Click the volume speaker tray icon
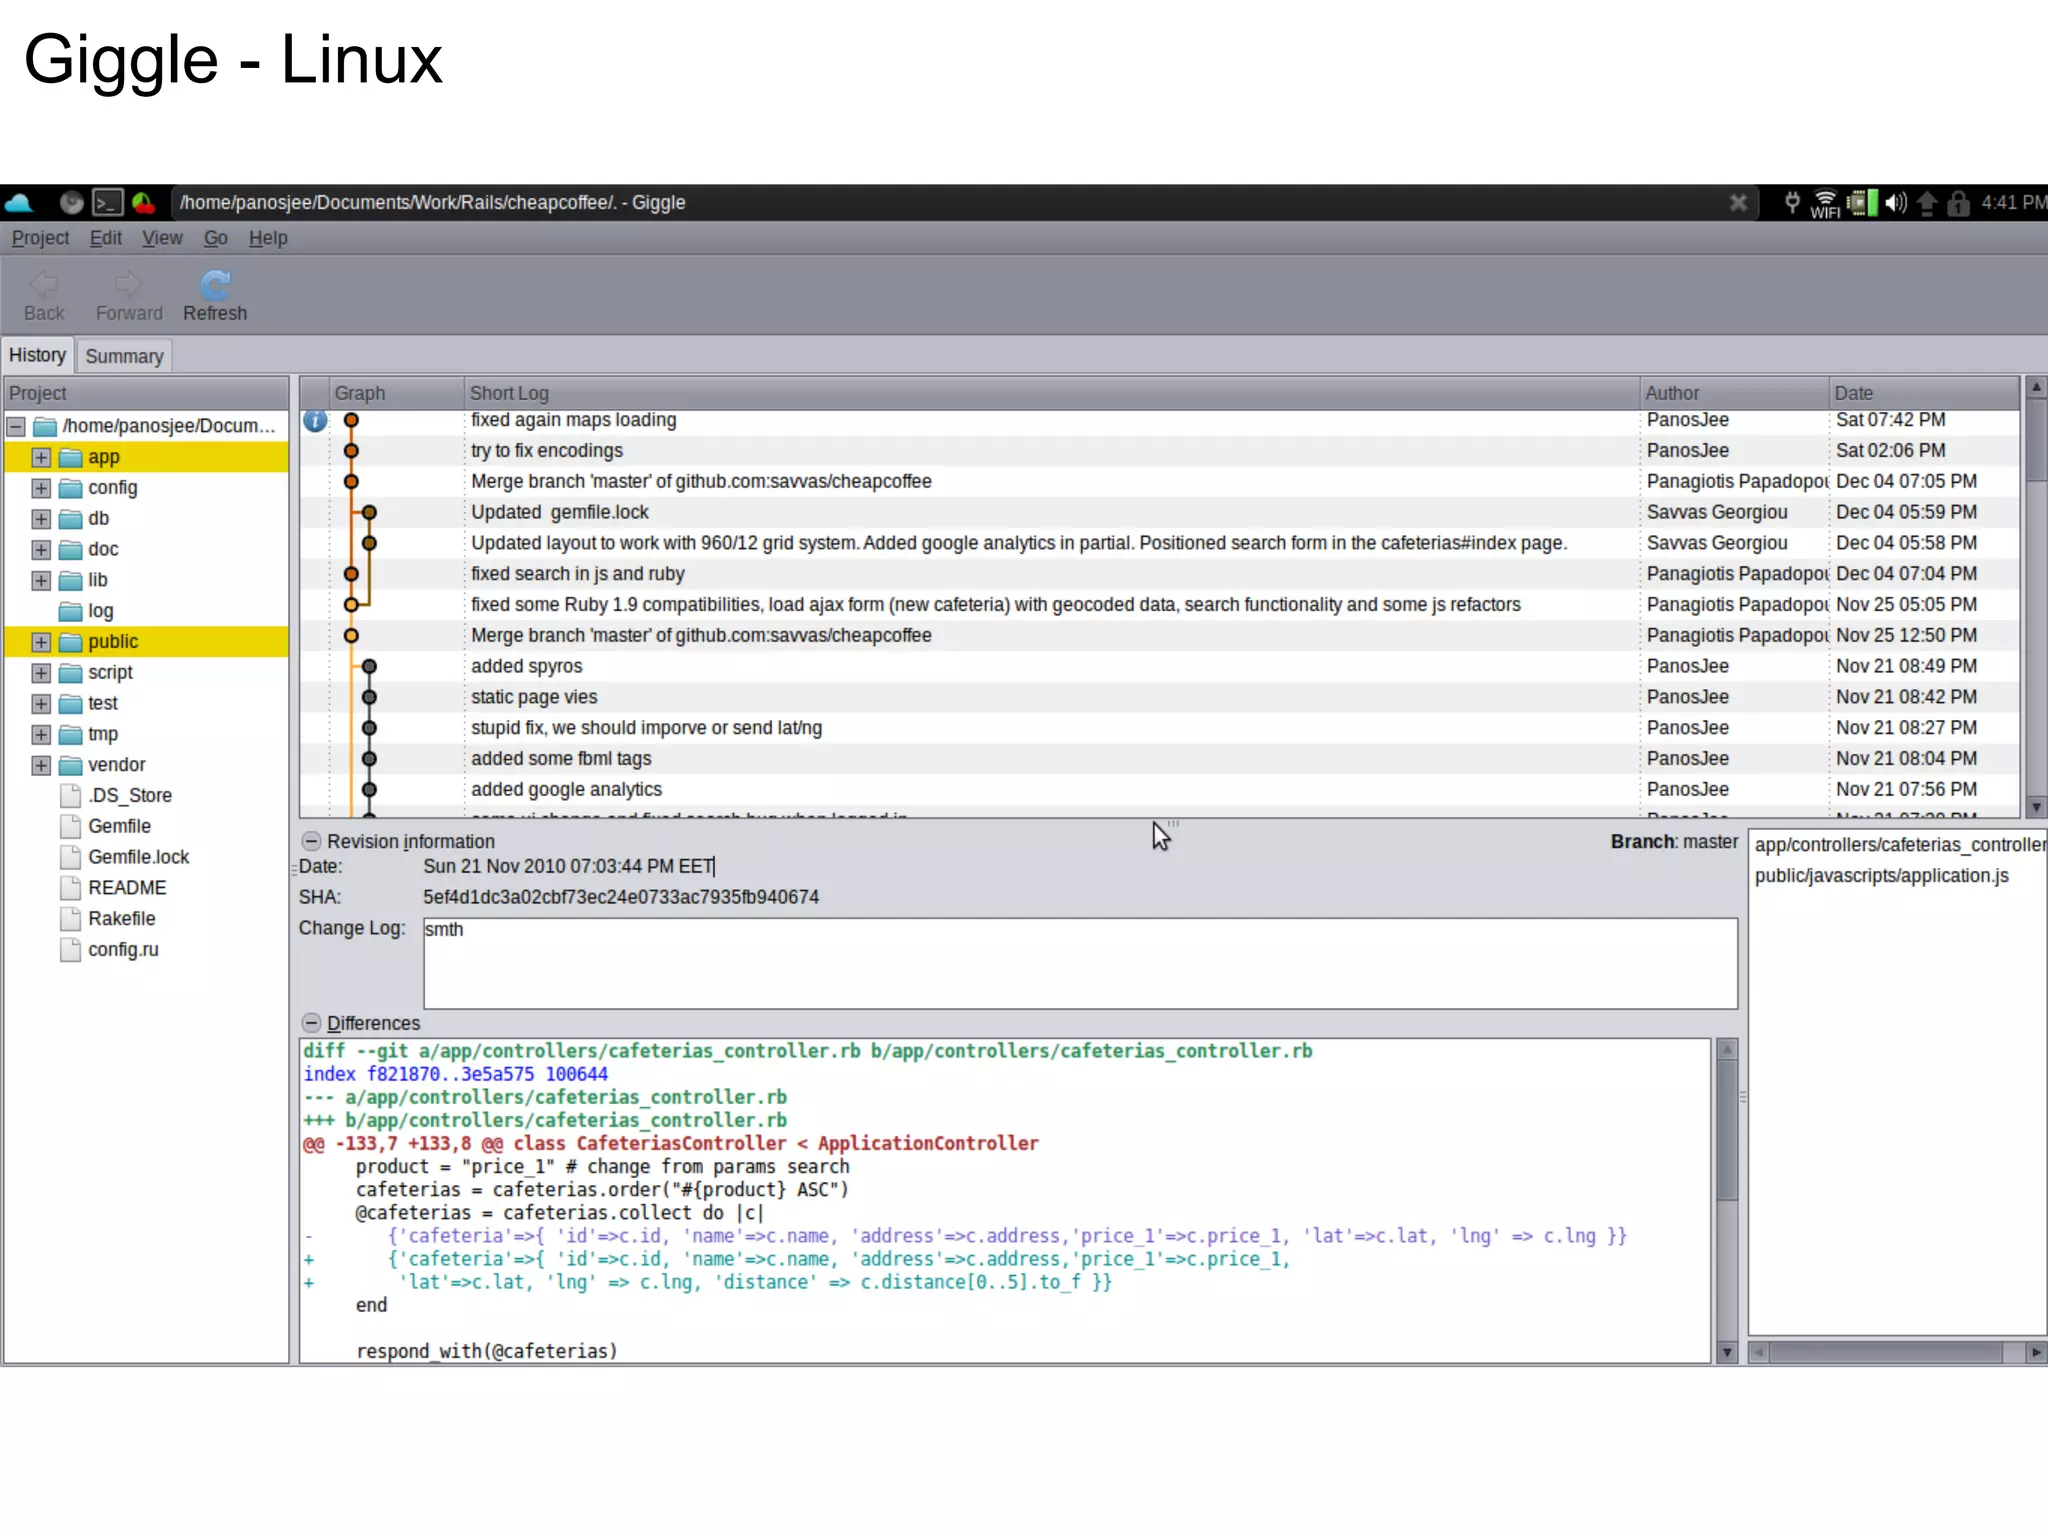 click(1895, 203)
